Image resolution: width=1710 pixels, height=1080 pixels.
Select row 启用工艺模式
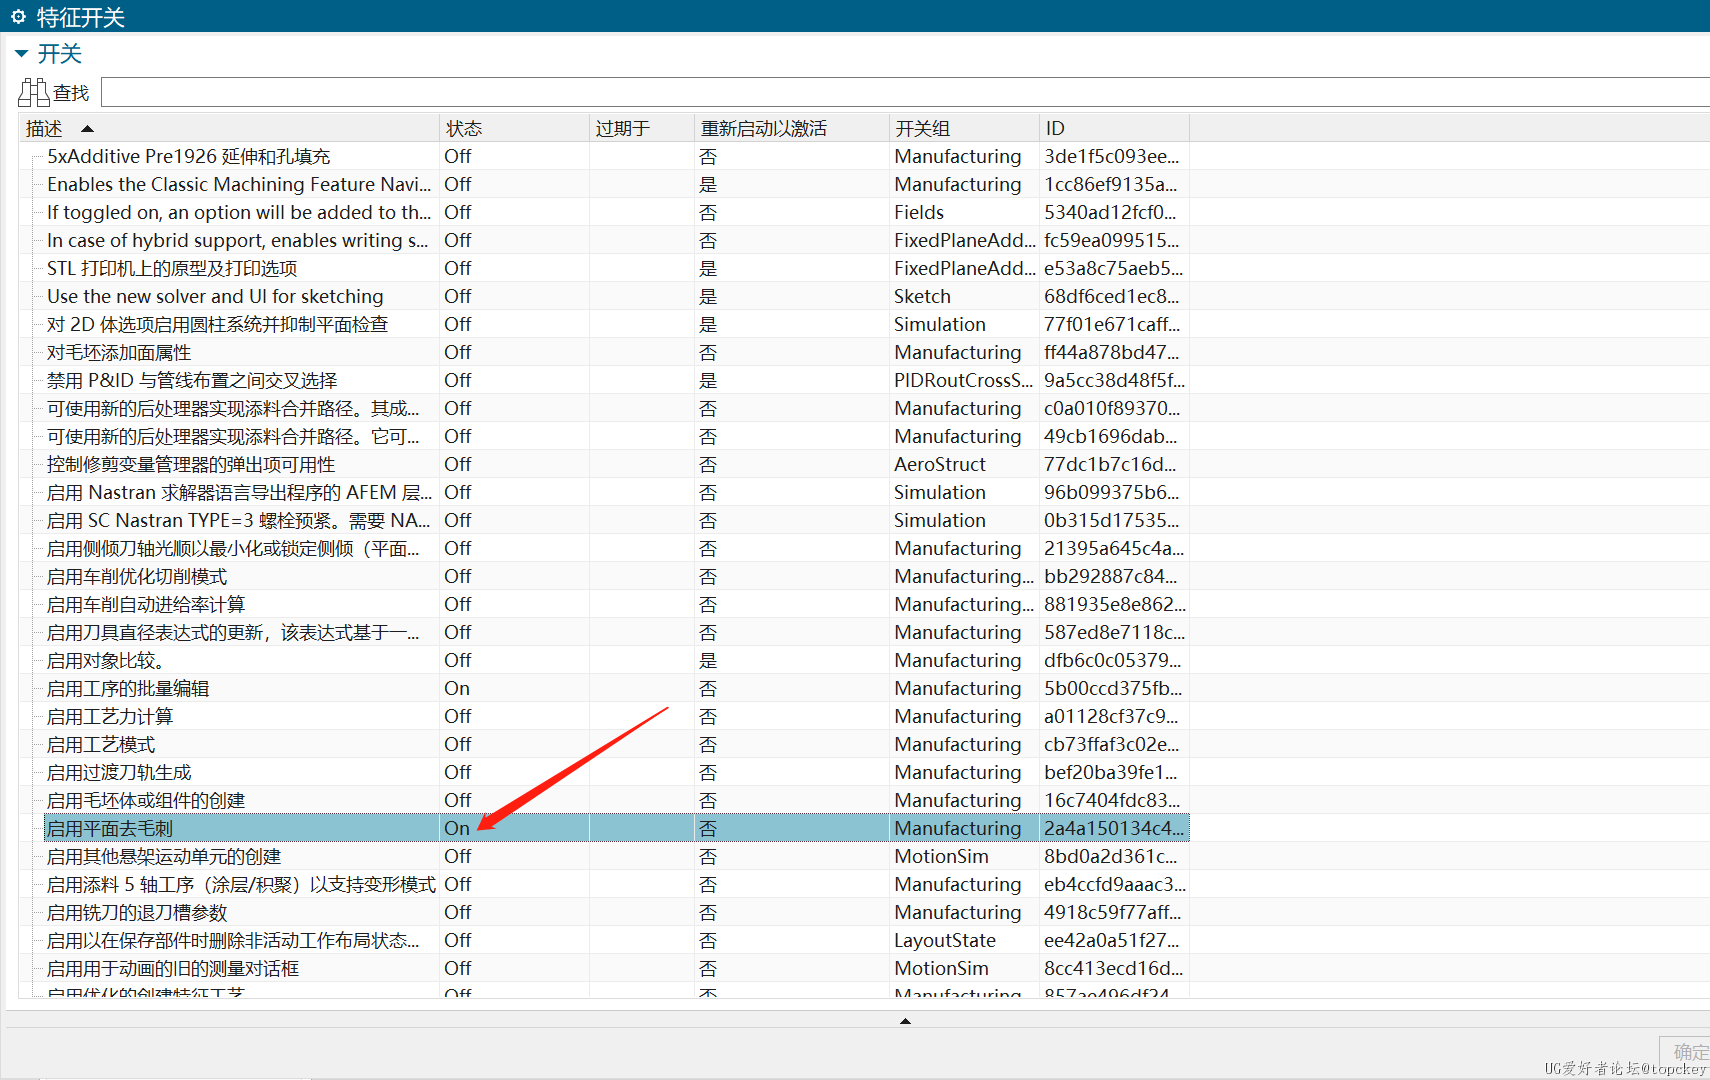pos(617,744)
